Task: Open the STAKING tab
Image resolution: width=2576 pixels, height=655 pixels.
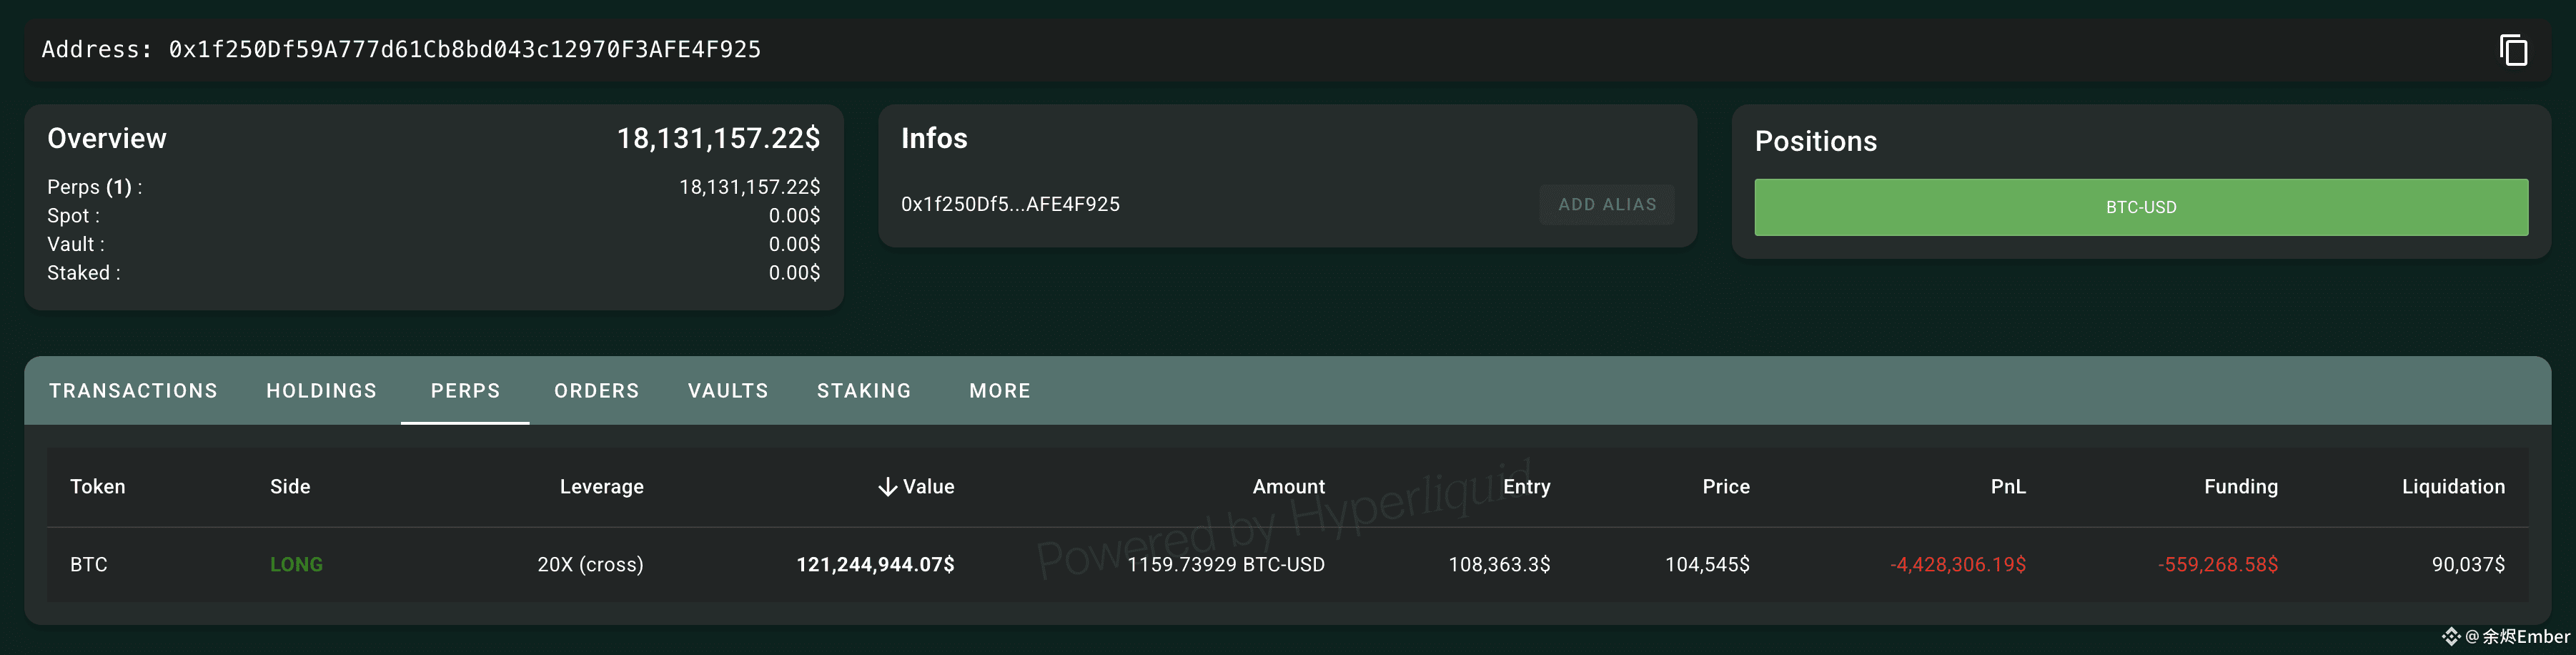Action: click(x=864, y=391)
